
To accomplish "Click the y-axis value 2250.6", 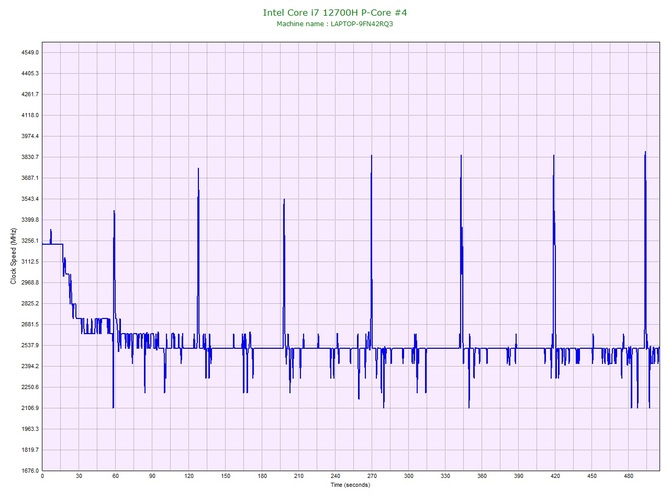I will tap(30, 388).
